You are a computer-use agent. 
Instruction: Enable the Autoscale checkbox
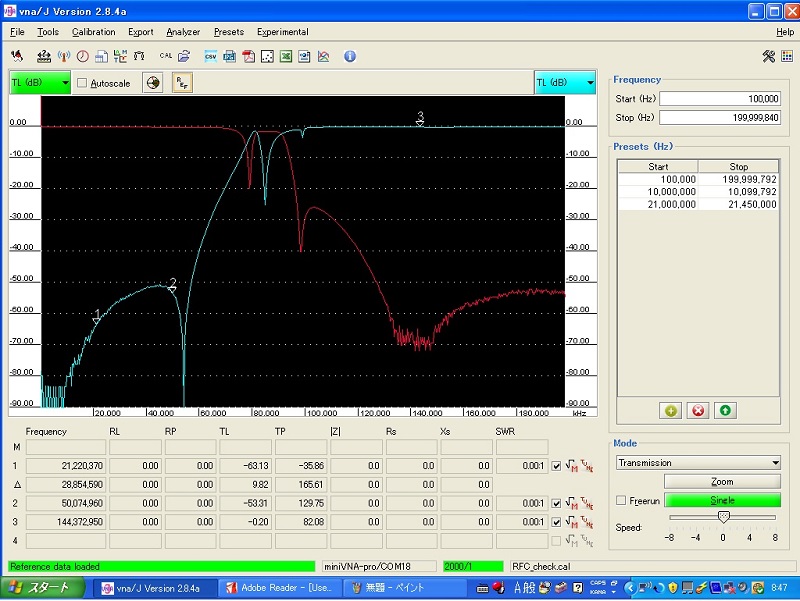(x=82, y=83)
